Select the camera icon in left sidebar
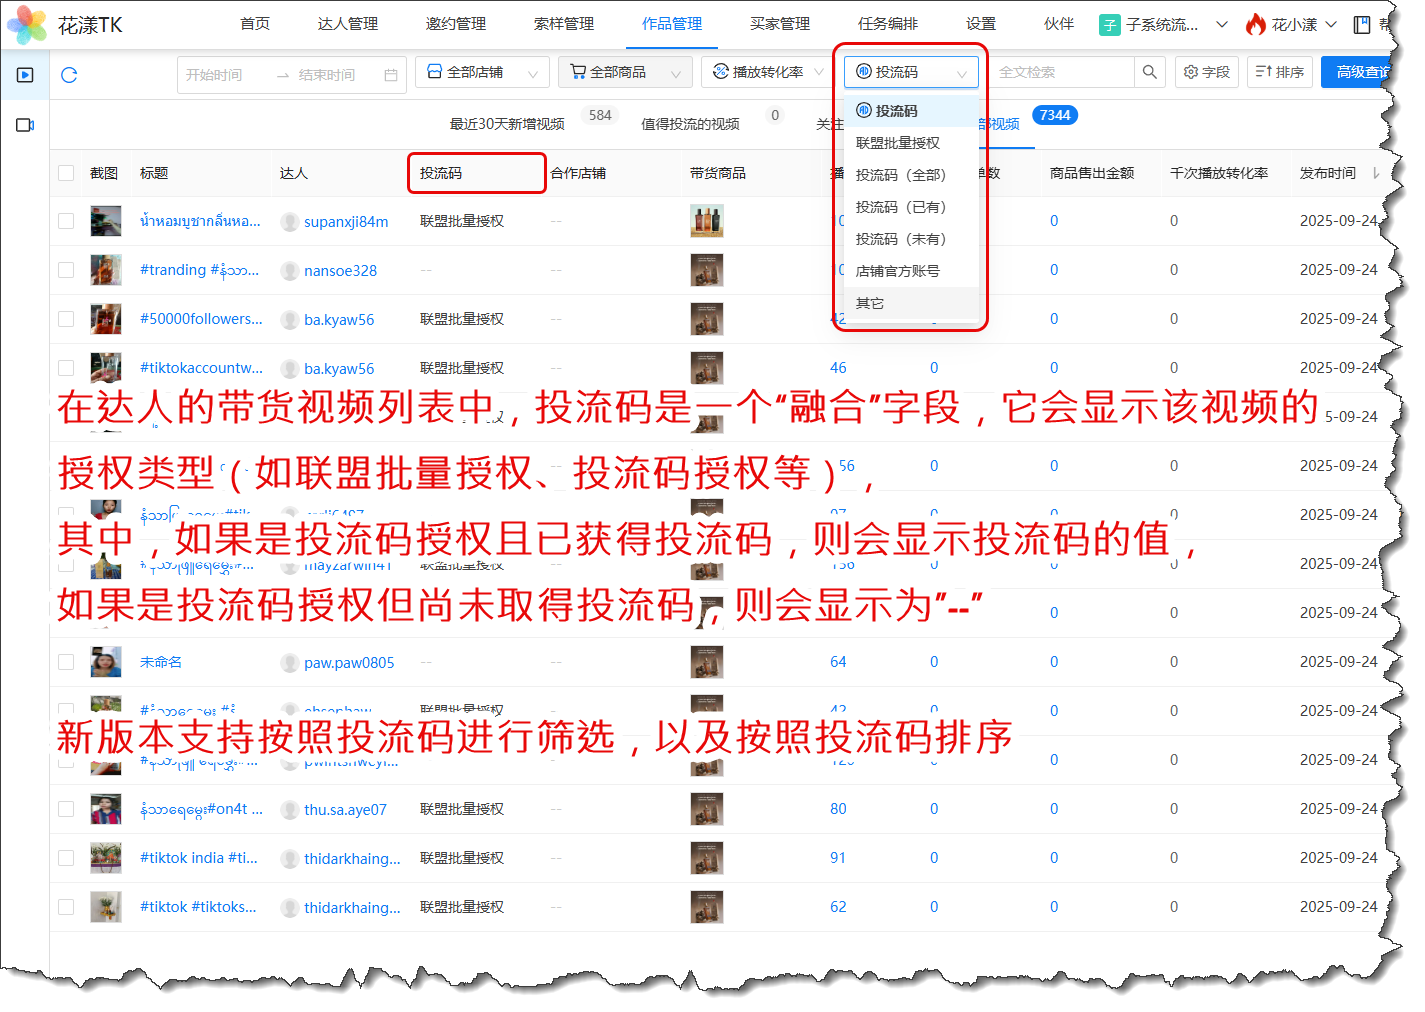The height and width of the screenshot is (1012, 1425). pos(25,125)
